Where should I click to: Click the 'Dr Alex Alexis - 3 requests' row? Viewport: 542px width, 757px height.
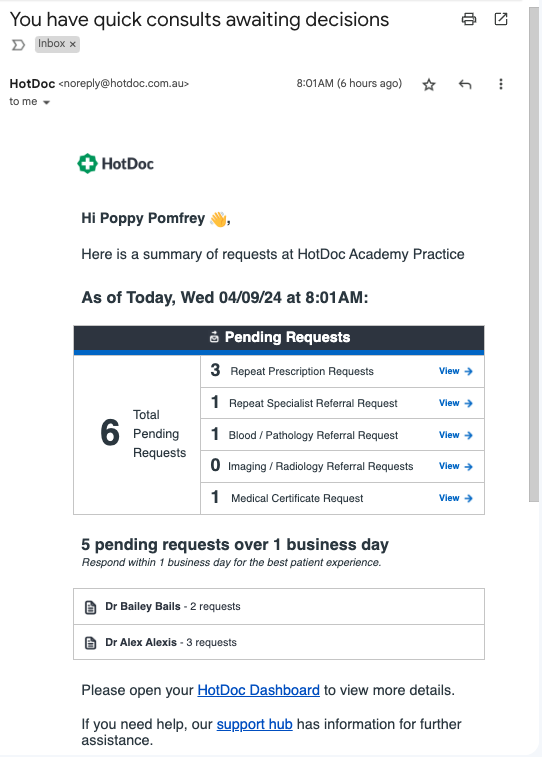pyautogui.click(x=279, y=642)
